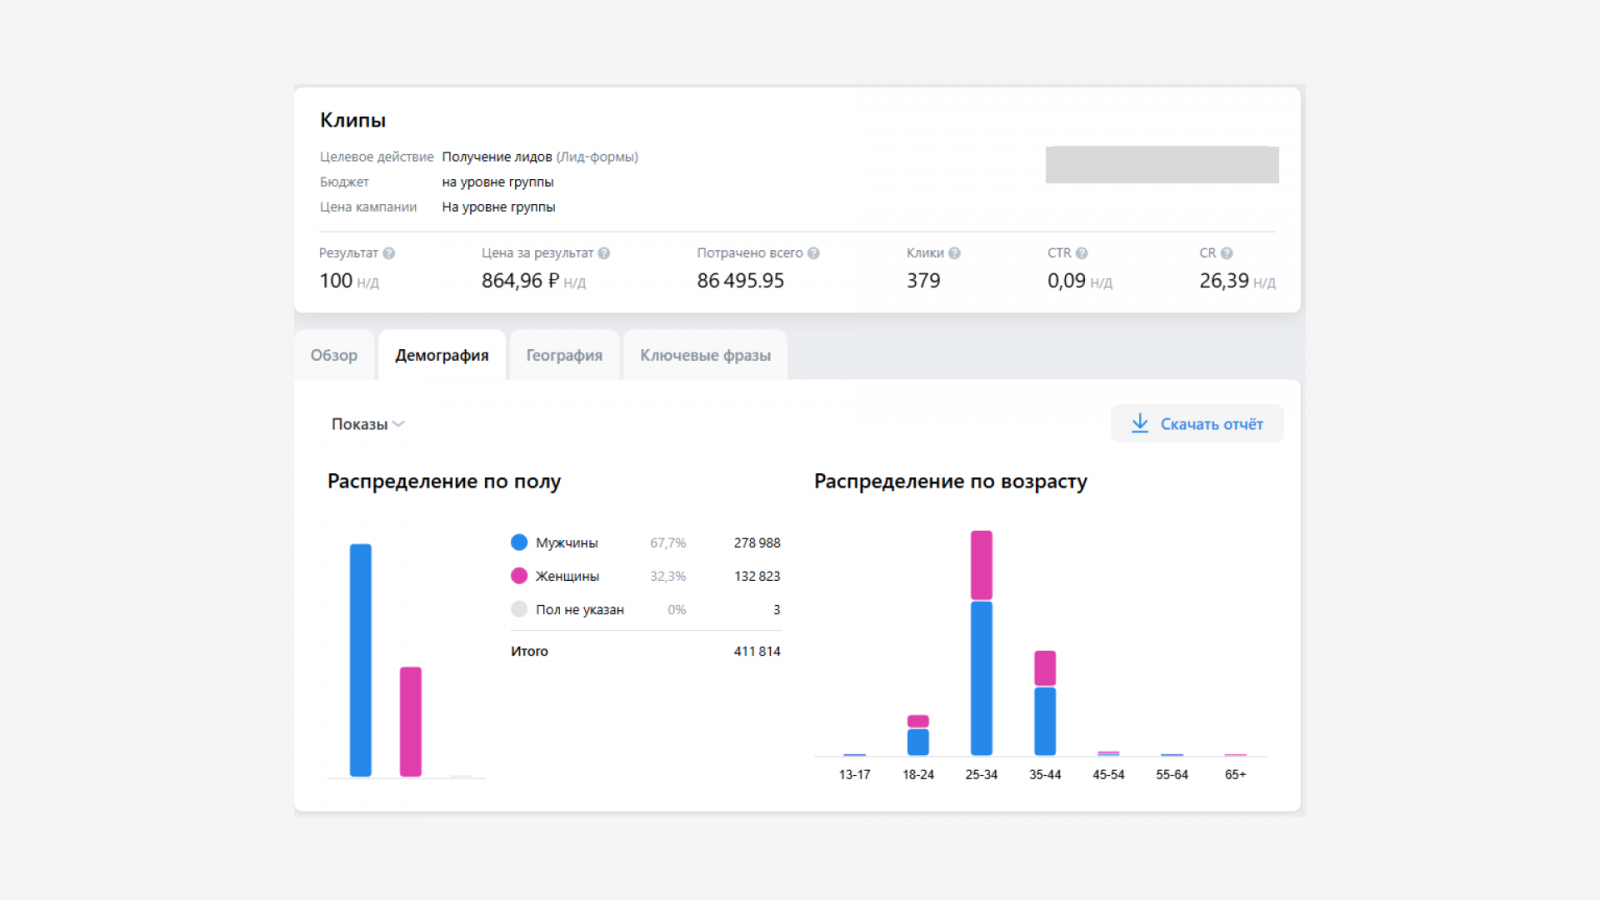Click help icon next to Результат
This screenshot has height=900, width=1600.
pos(389,254)
